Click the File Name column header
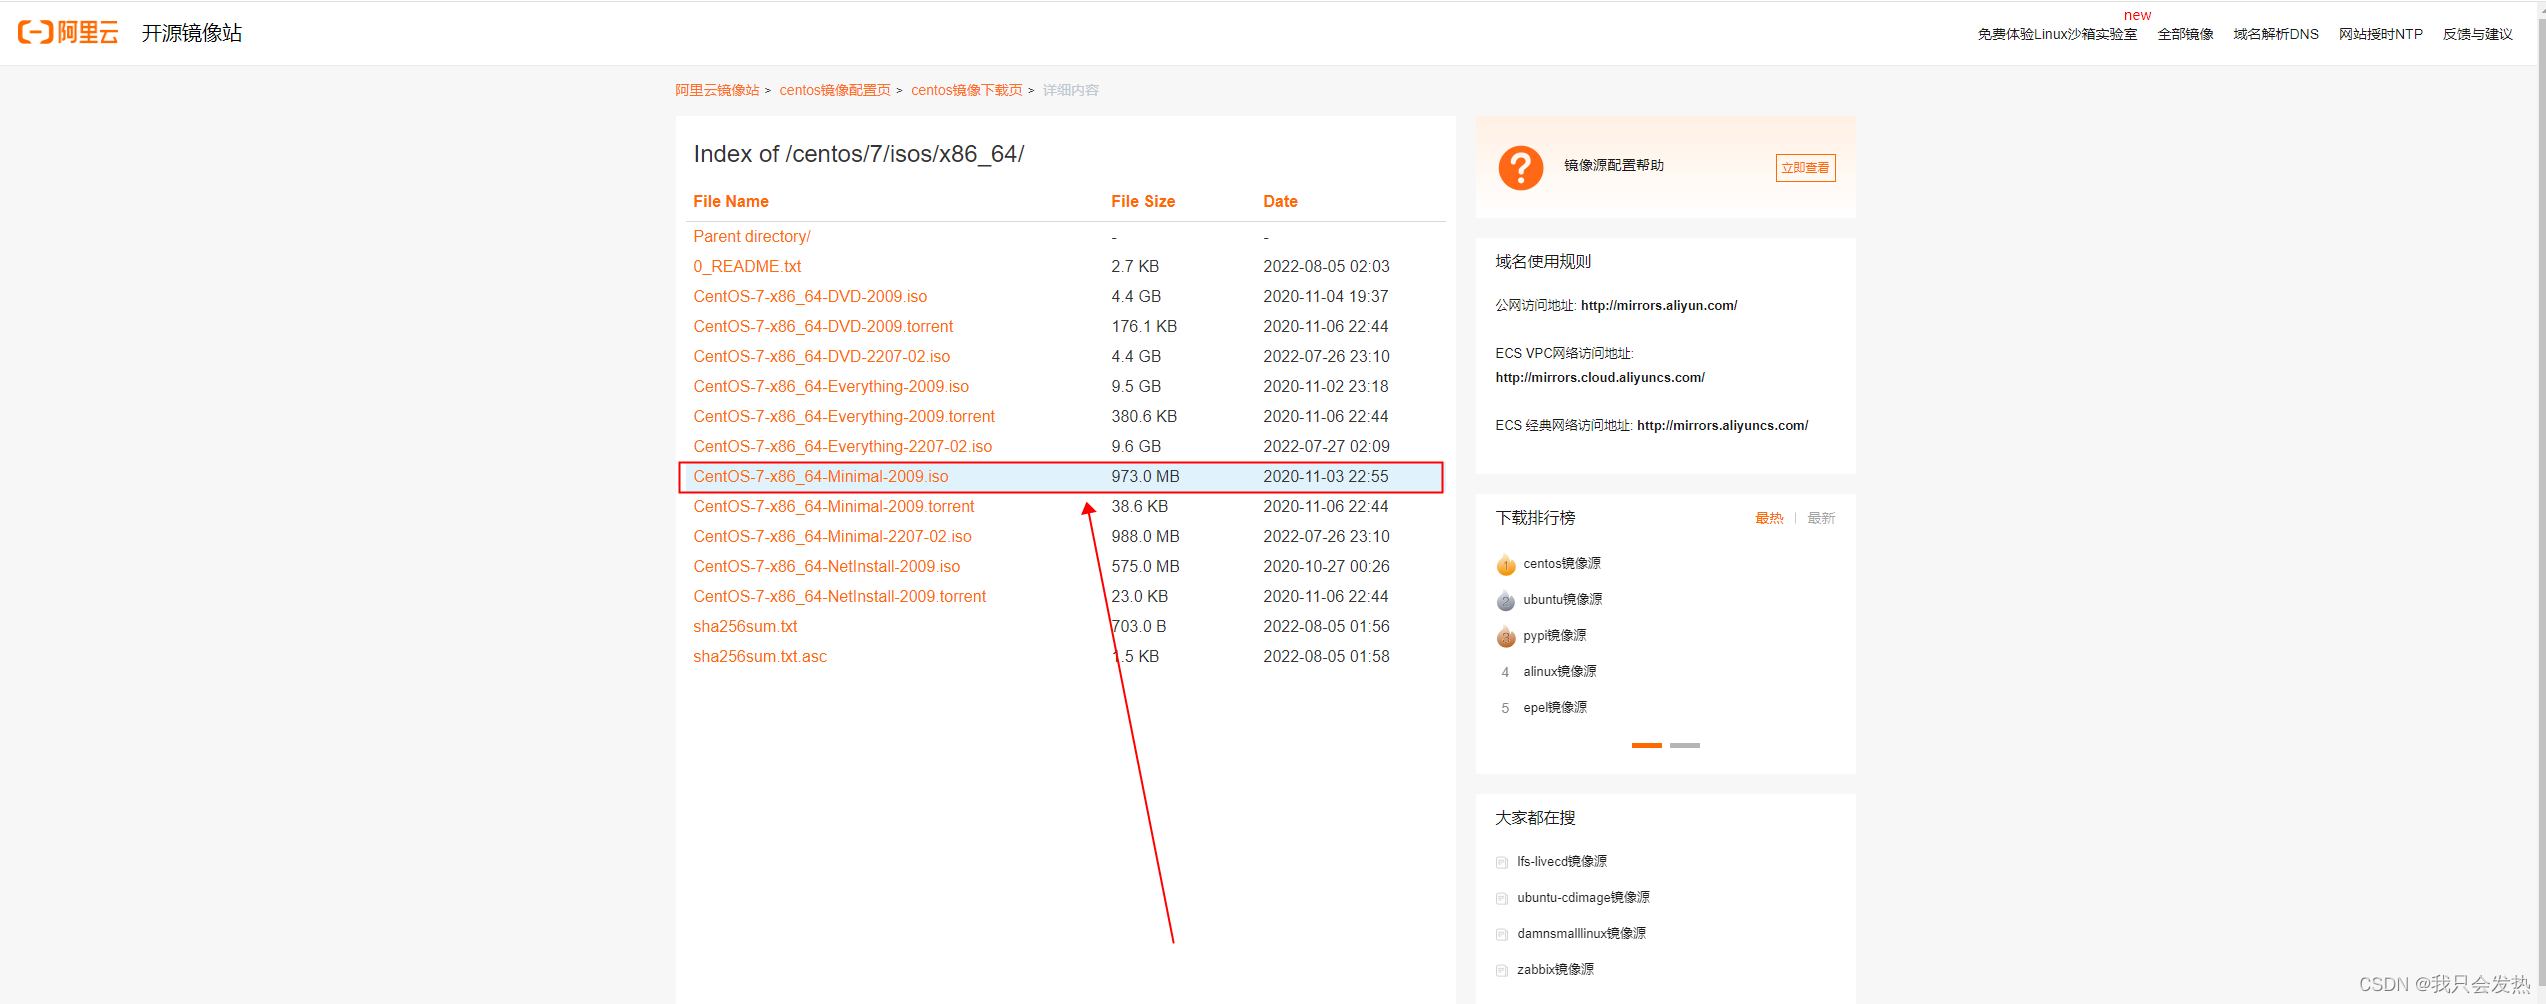 (x=731, y=201)
